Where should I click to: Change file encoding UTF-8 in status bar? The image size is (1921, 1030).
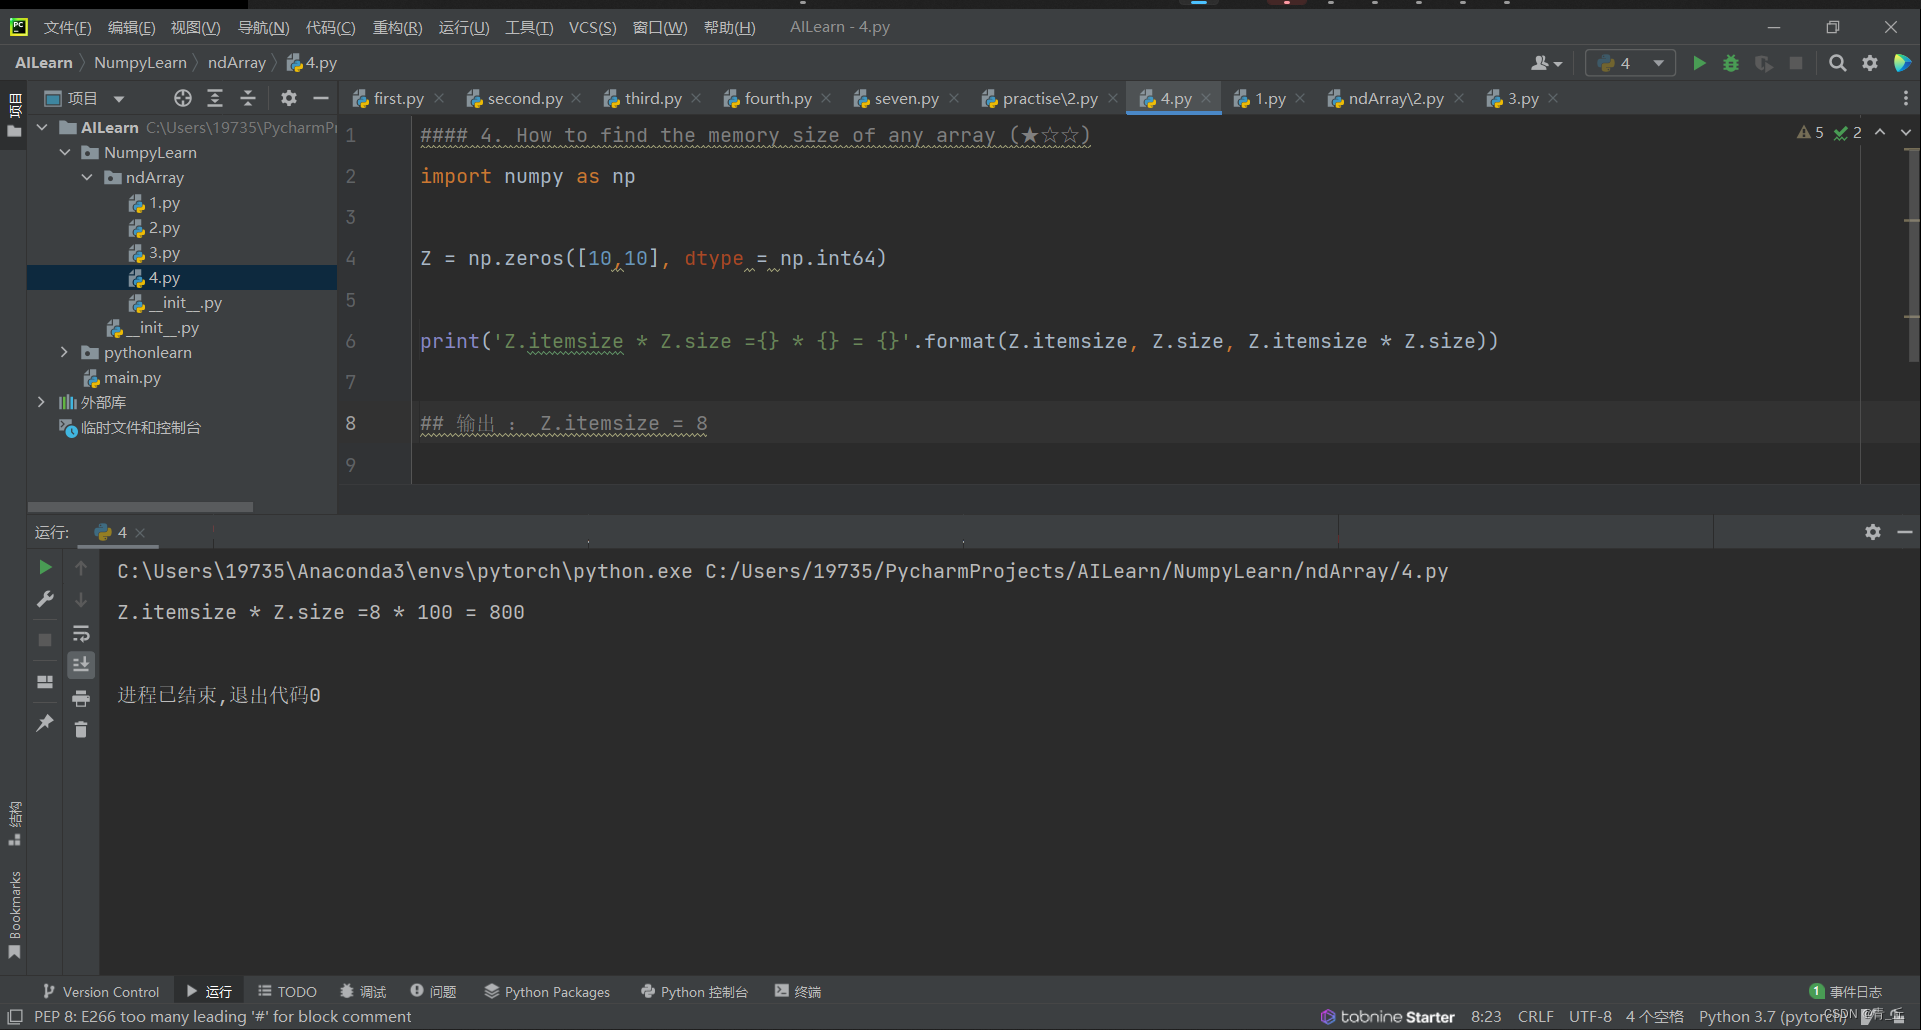pos(1590,1016)
